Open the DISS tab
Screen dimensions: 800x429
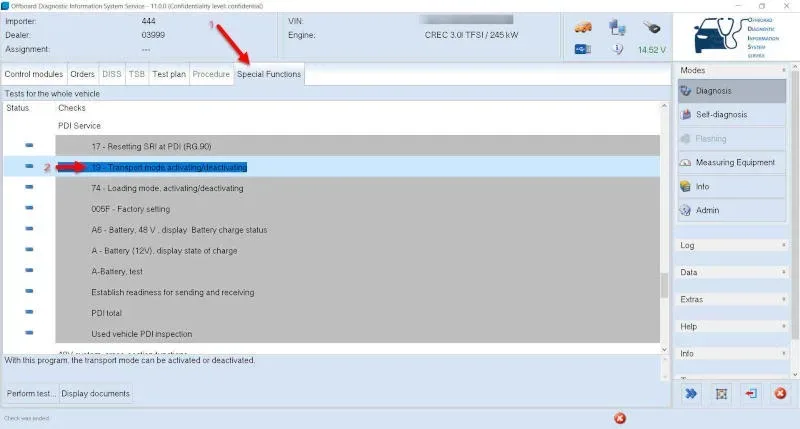[112, 74]
